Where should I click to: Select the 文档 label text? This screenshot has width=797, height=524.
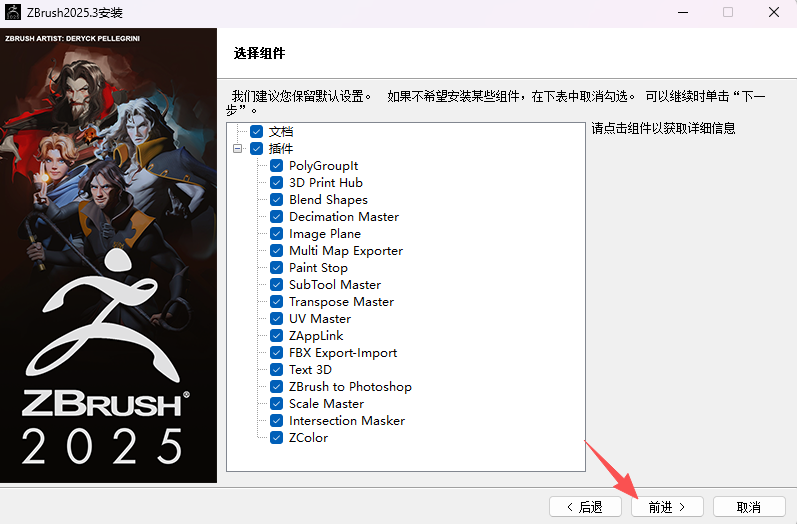[281, 132]
